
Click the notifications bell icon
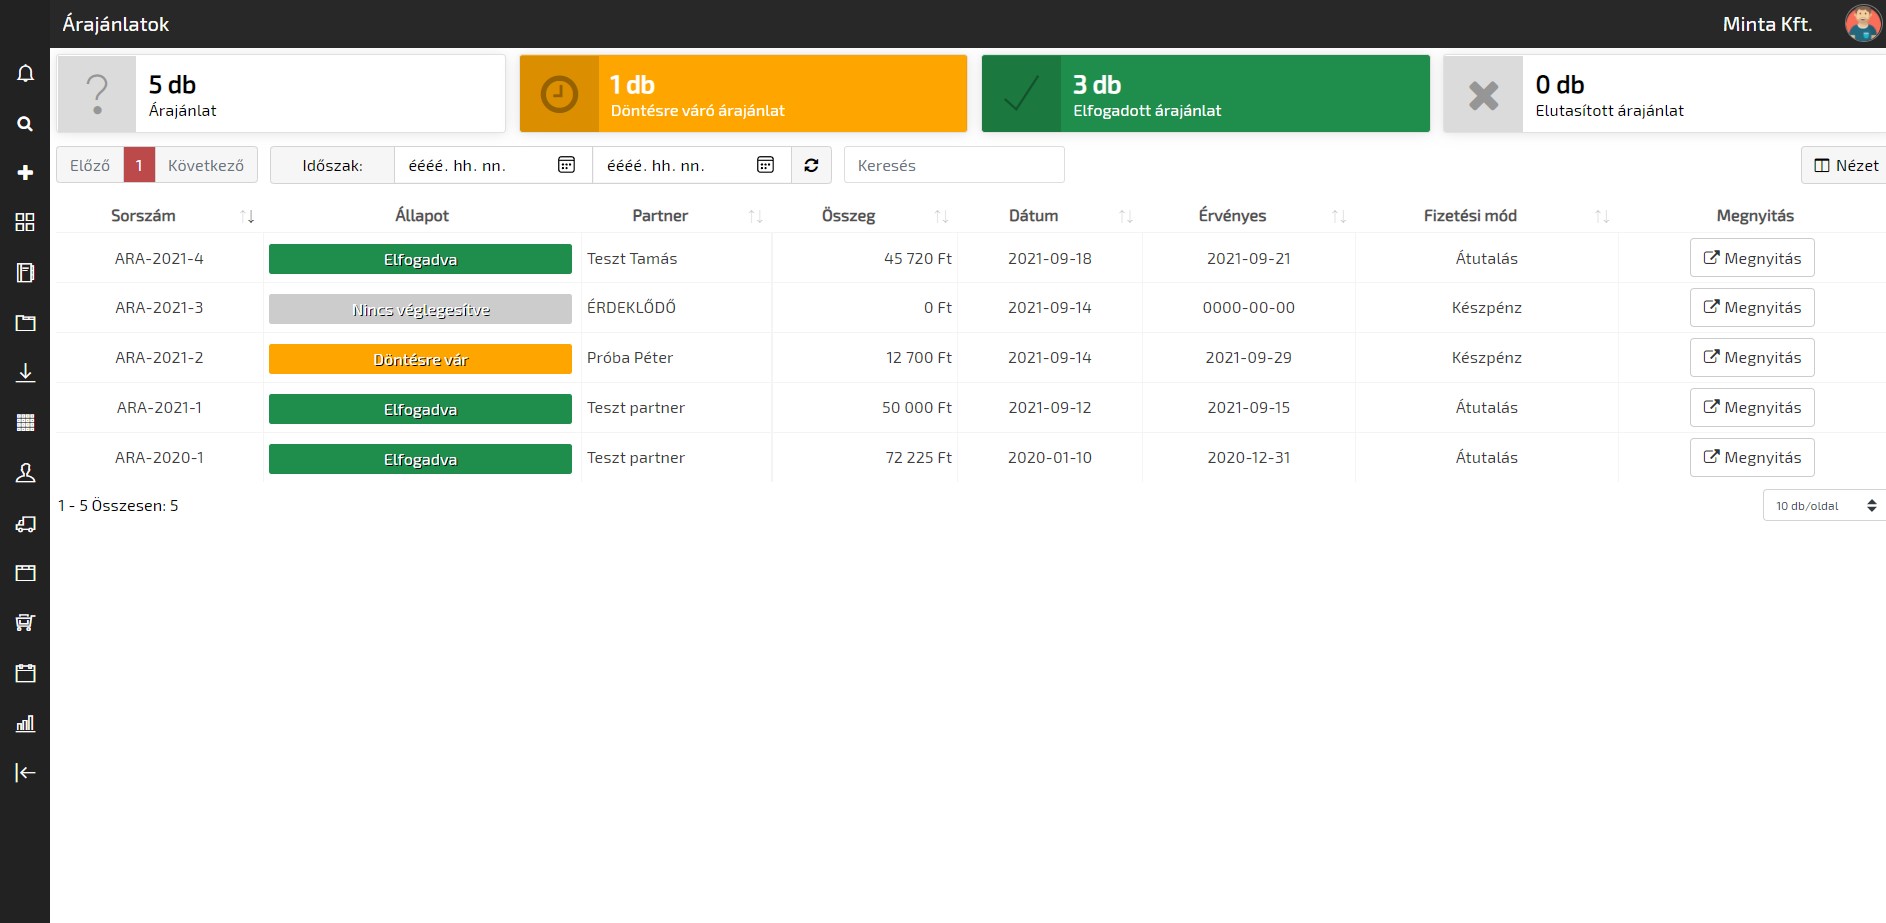[x=25, y=74]
